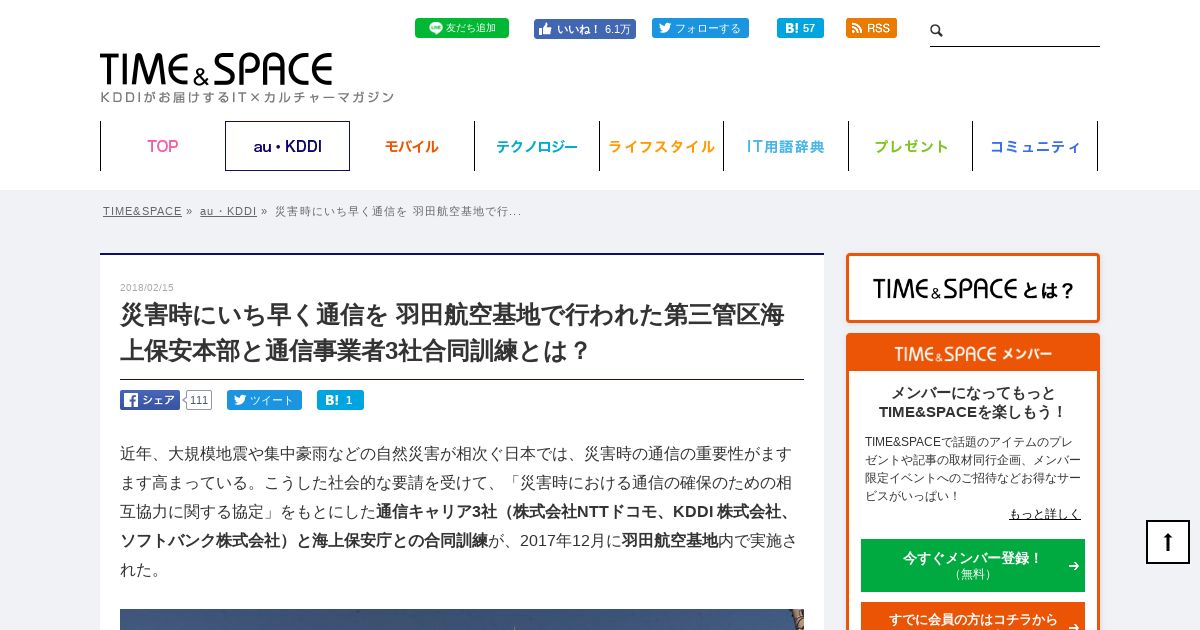This screenshot has height=630, width=1200.
Task: Click the Twitter follow button in header
Action: pyautogui.click(x=700, y=28)
